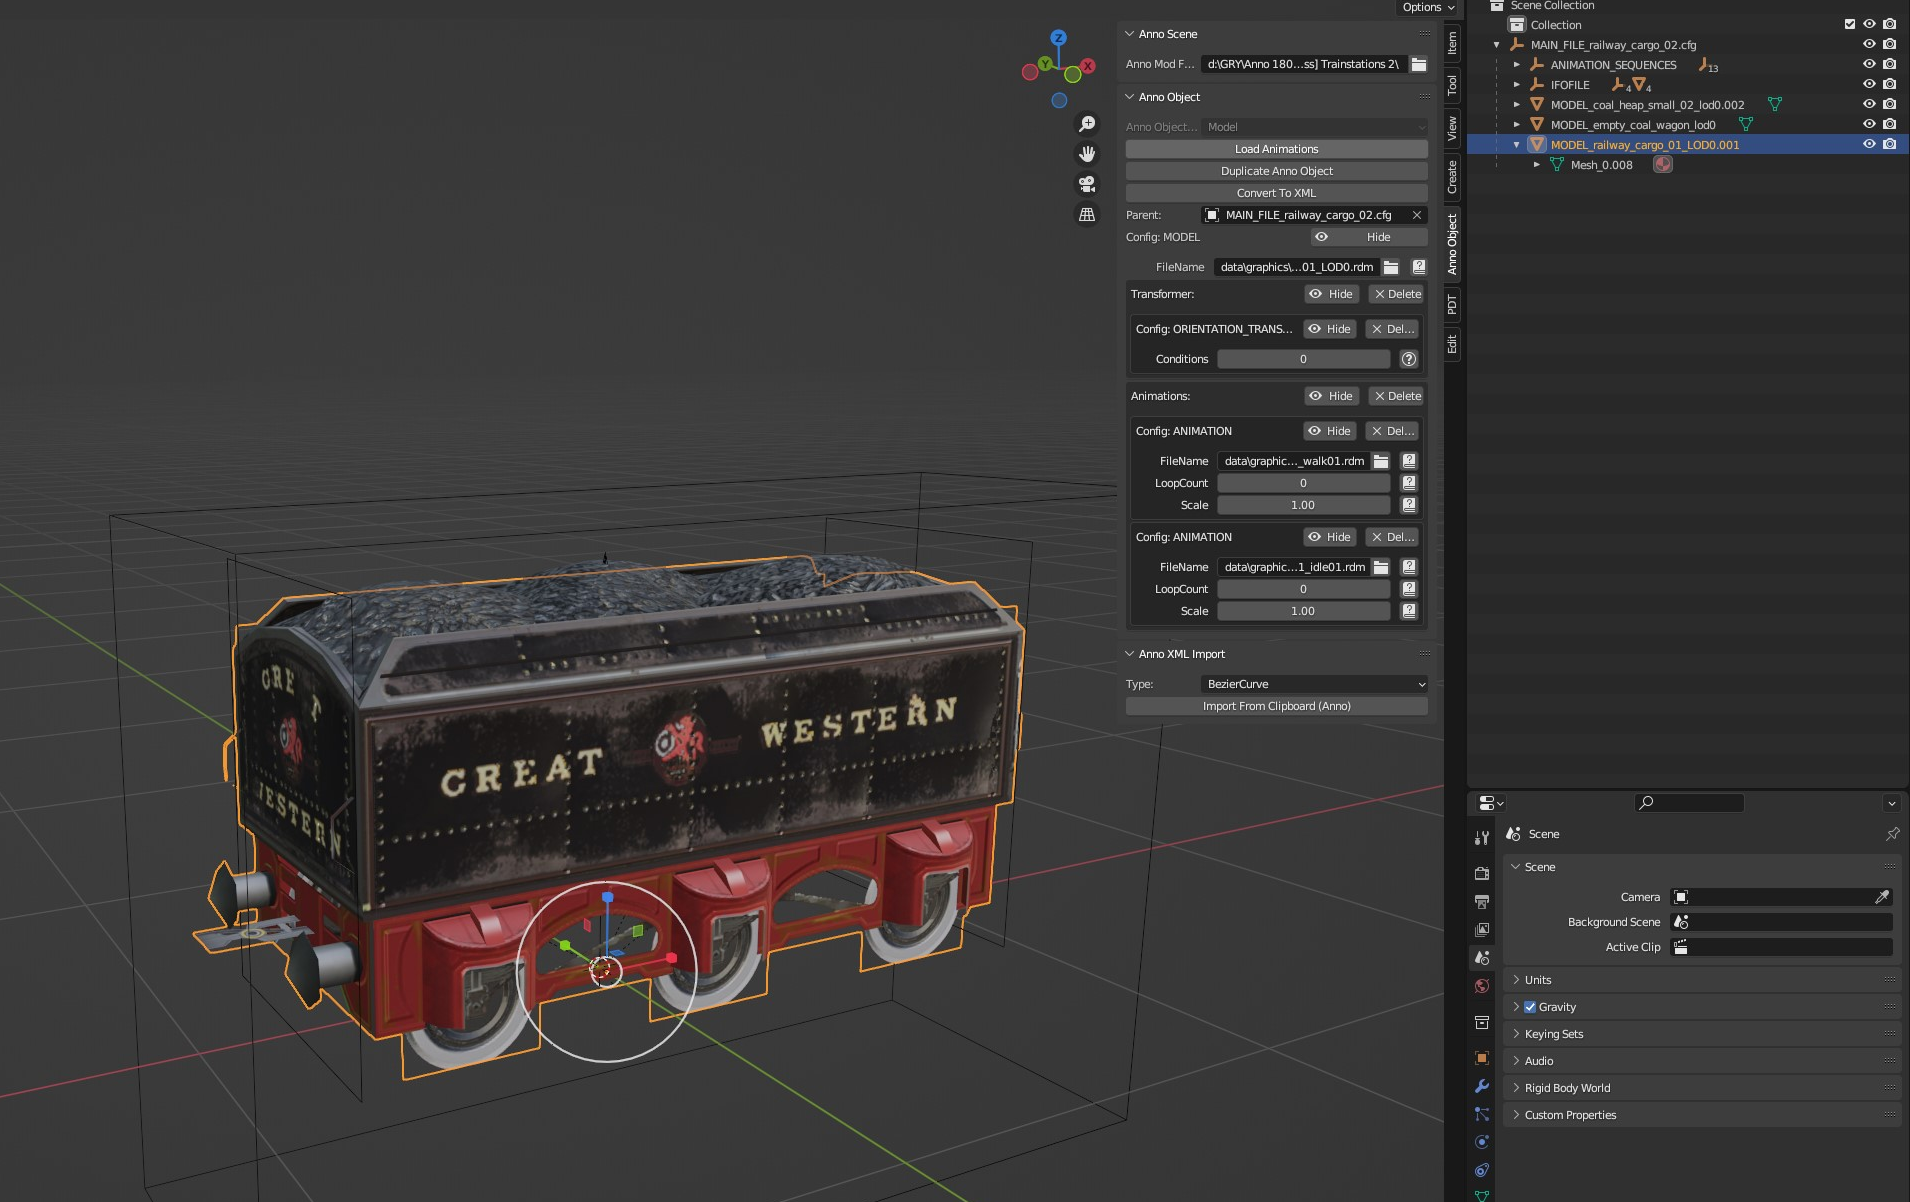Image resolution: width=1910 pixels, height=1202 pixels.
Task: Open the Render properties tab
Action: coord(1482,873)
